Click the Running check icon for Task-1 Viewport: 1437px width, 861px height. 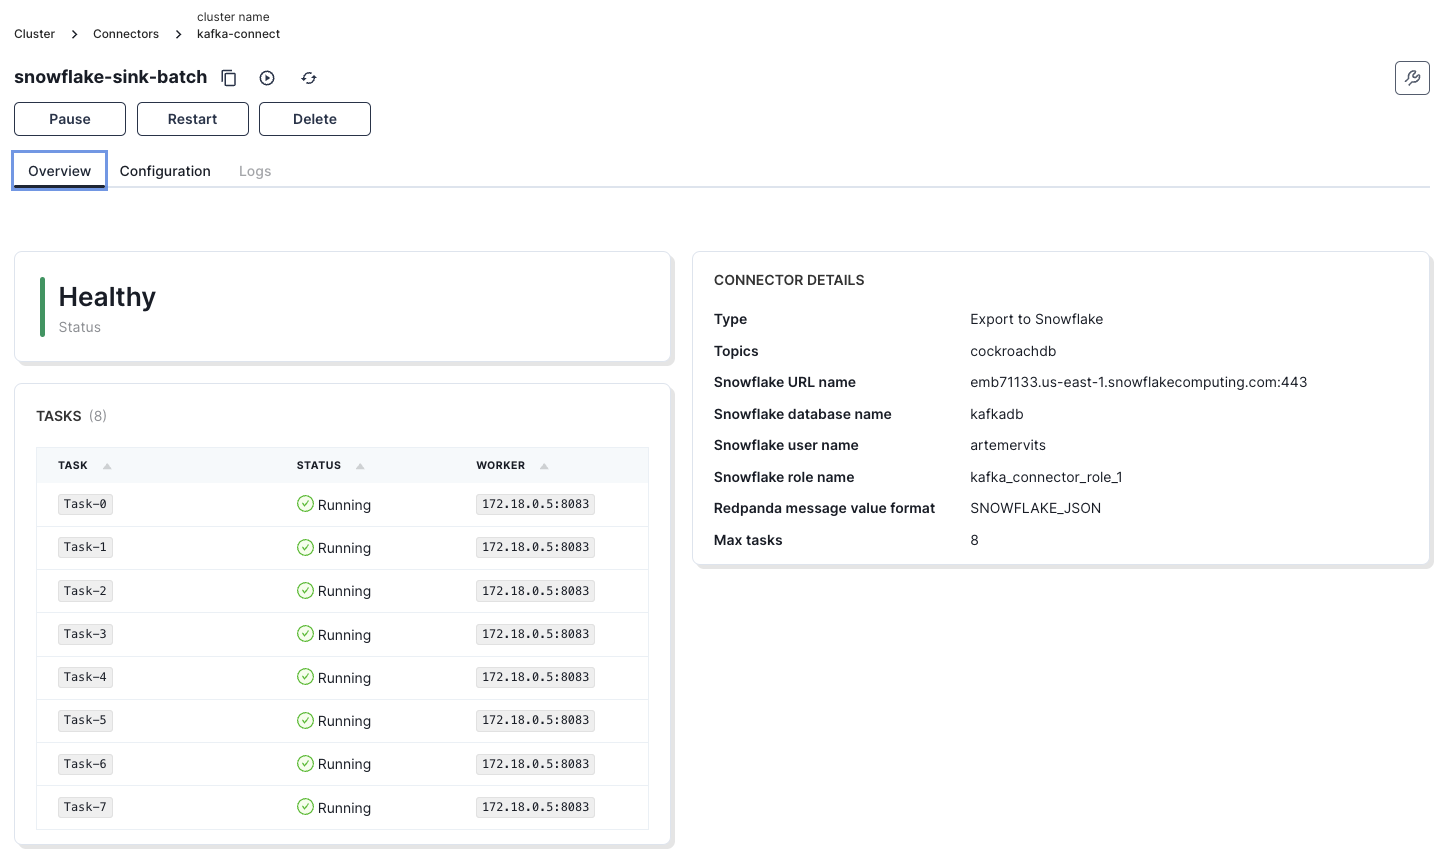click(305, 547)
